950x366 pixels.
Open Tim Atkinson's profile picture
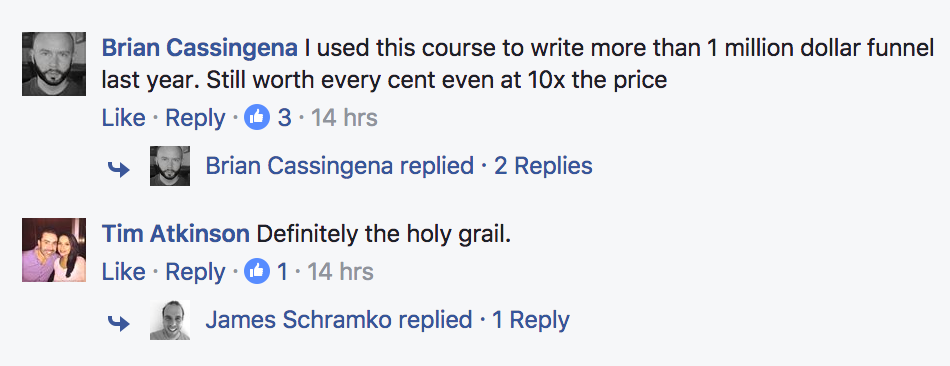click(x=54, y=250)
